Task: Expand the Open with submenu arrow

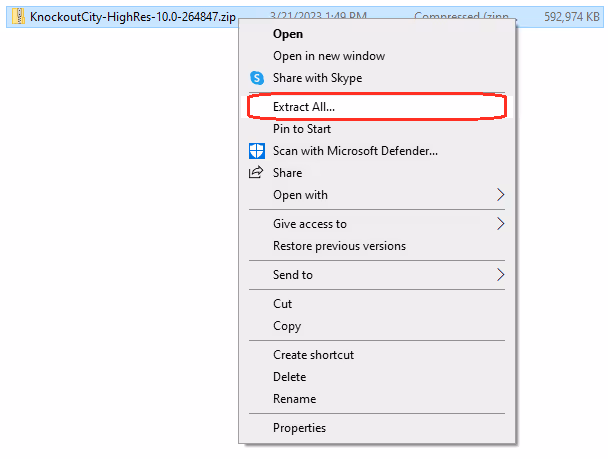Action: (x=501, y=195)
